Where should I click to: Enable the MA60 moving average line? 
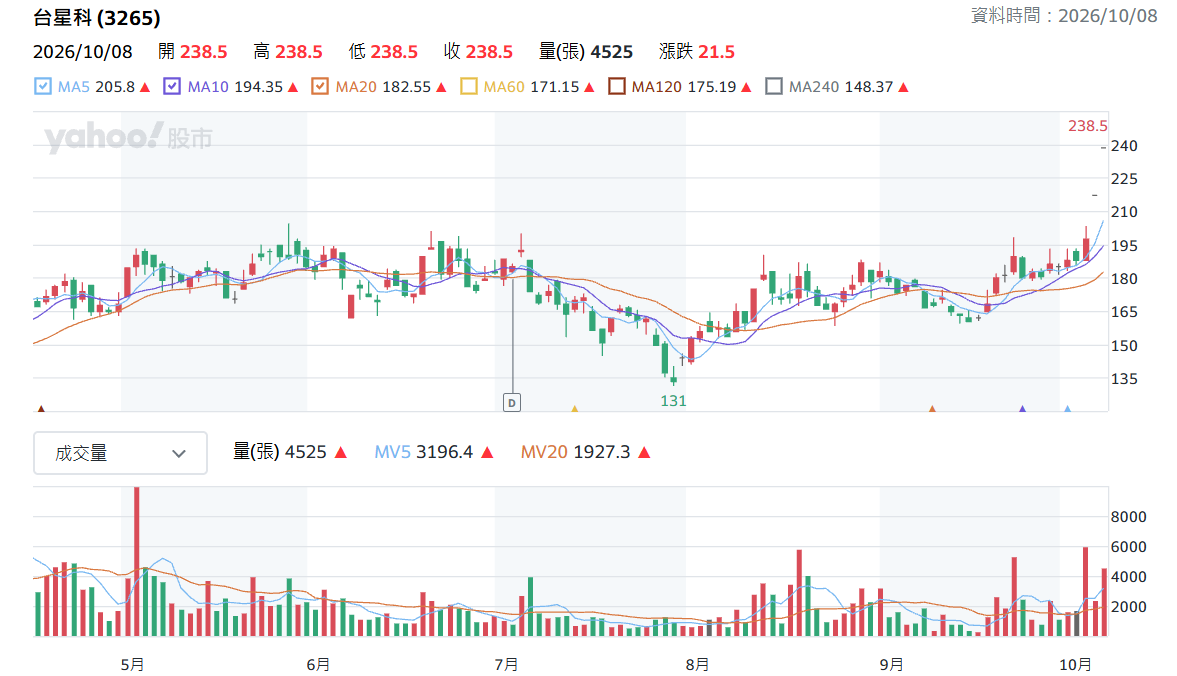(468, 86)
